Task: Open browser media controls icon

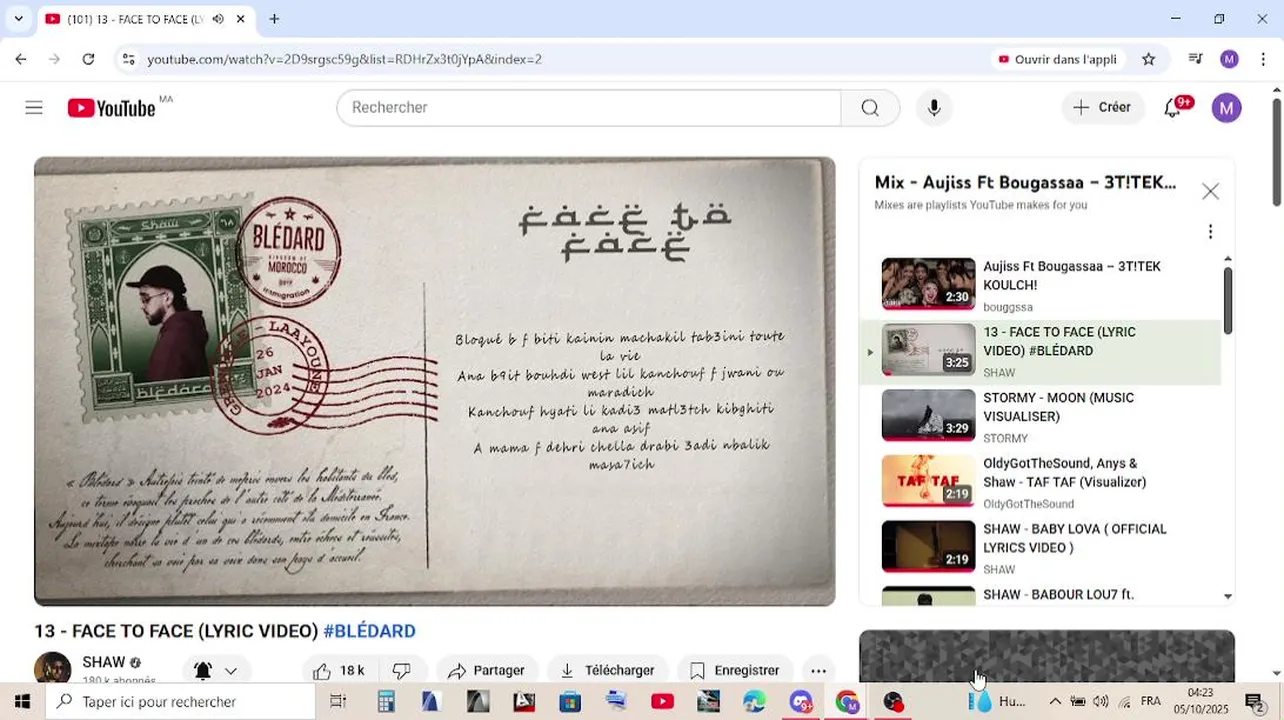Action: click(x=1195, y=59)
